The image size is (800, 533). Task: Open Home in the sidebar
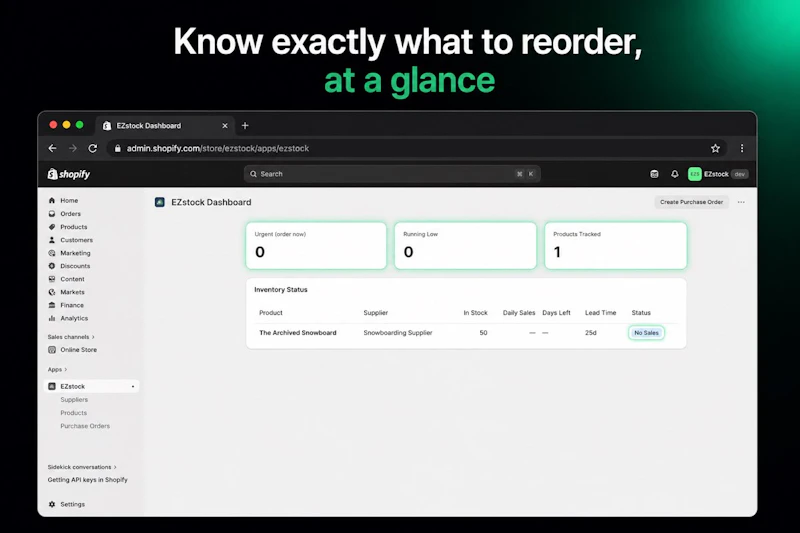(69, 200)
